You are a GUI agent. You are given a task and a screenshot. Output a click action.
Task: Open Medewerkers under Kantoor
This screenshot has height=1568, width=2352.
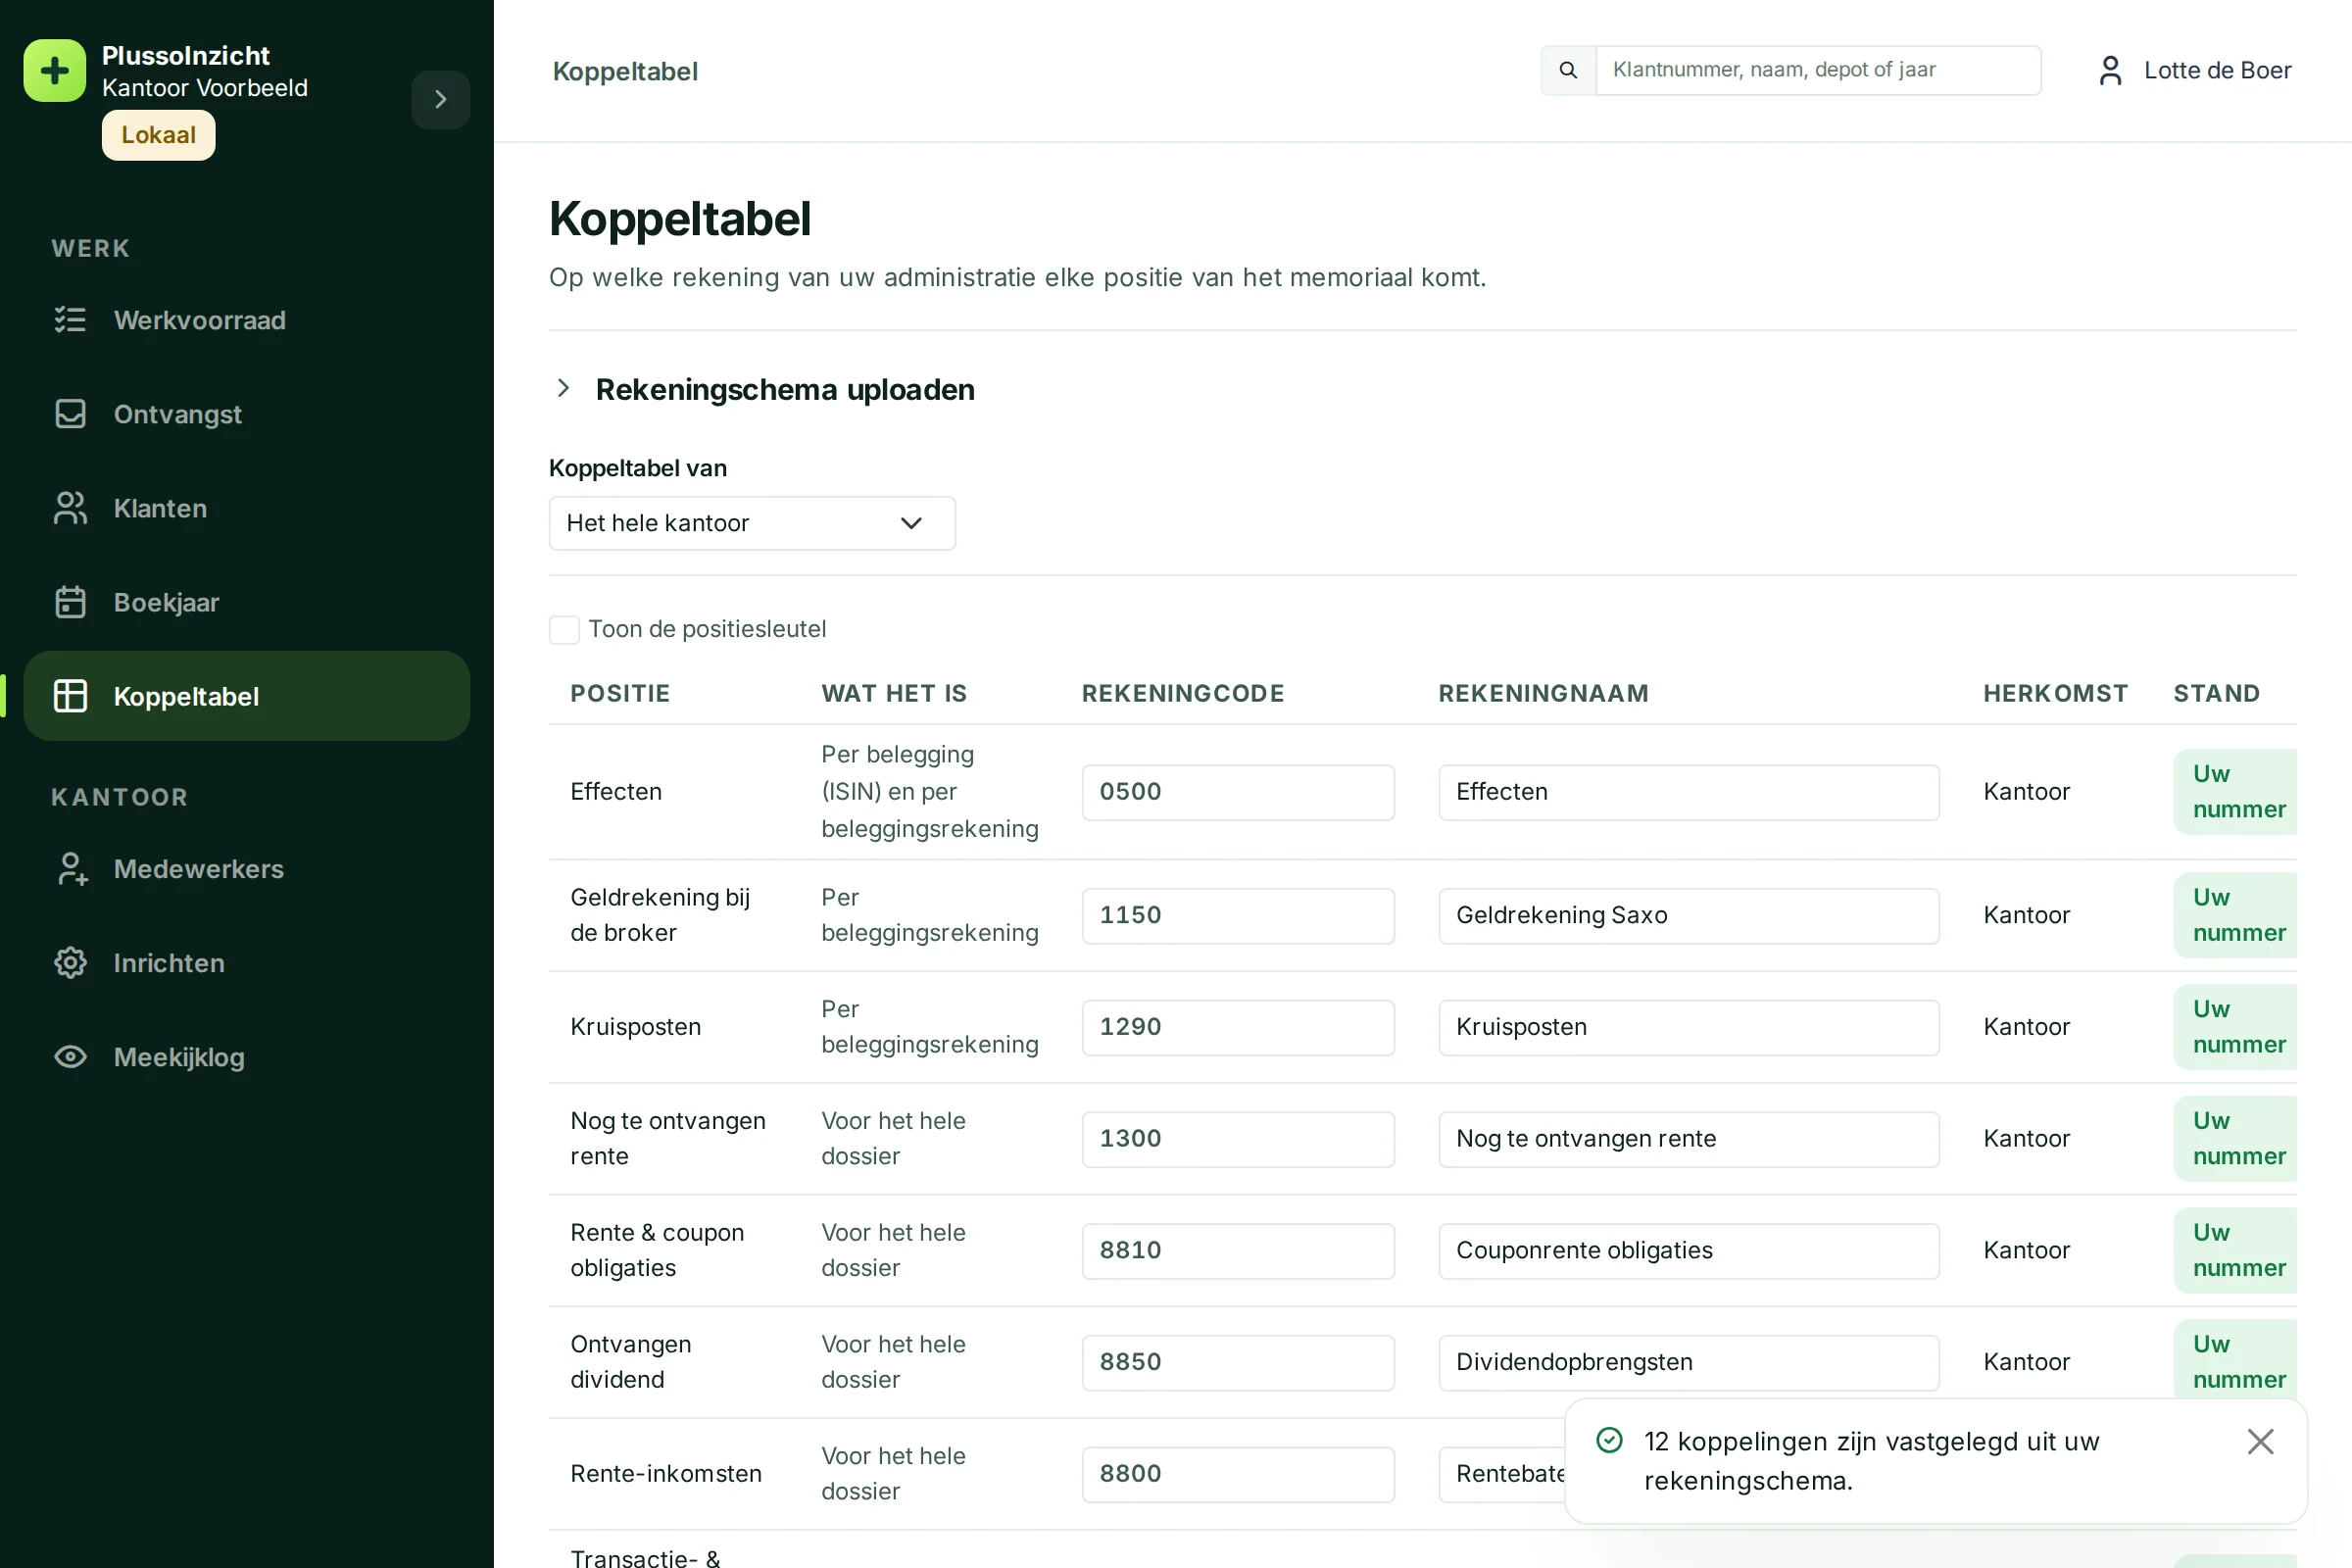point(246,869)
